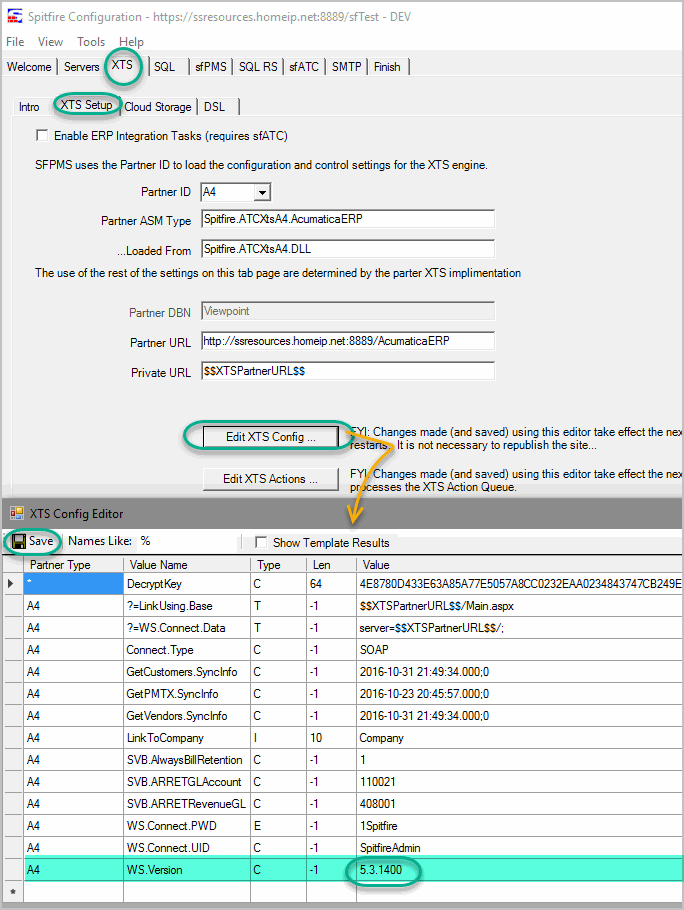Image resolution: width=684 pixels, height=910 pixels.
Task: Switch to the SQL tab
Action: tap(165, 67)
